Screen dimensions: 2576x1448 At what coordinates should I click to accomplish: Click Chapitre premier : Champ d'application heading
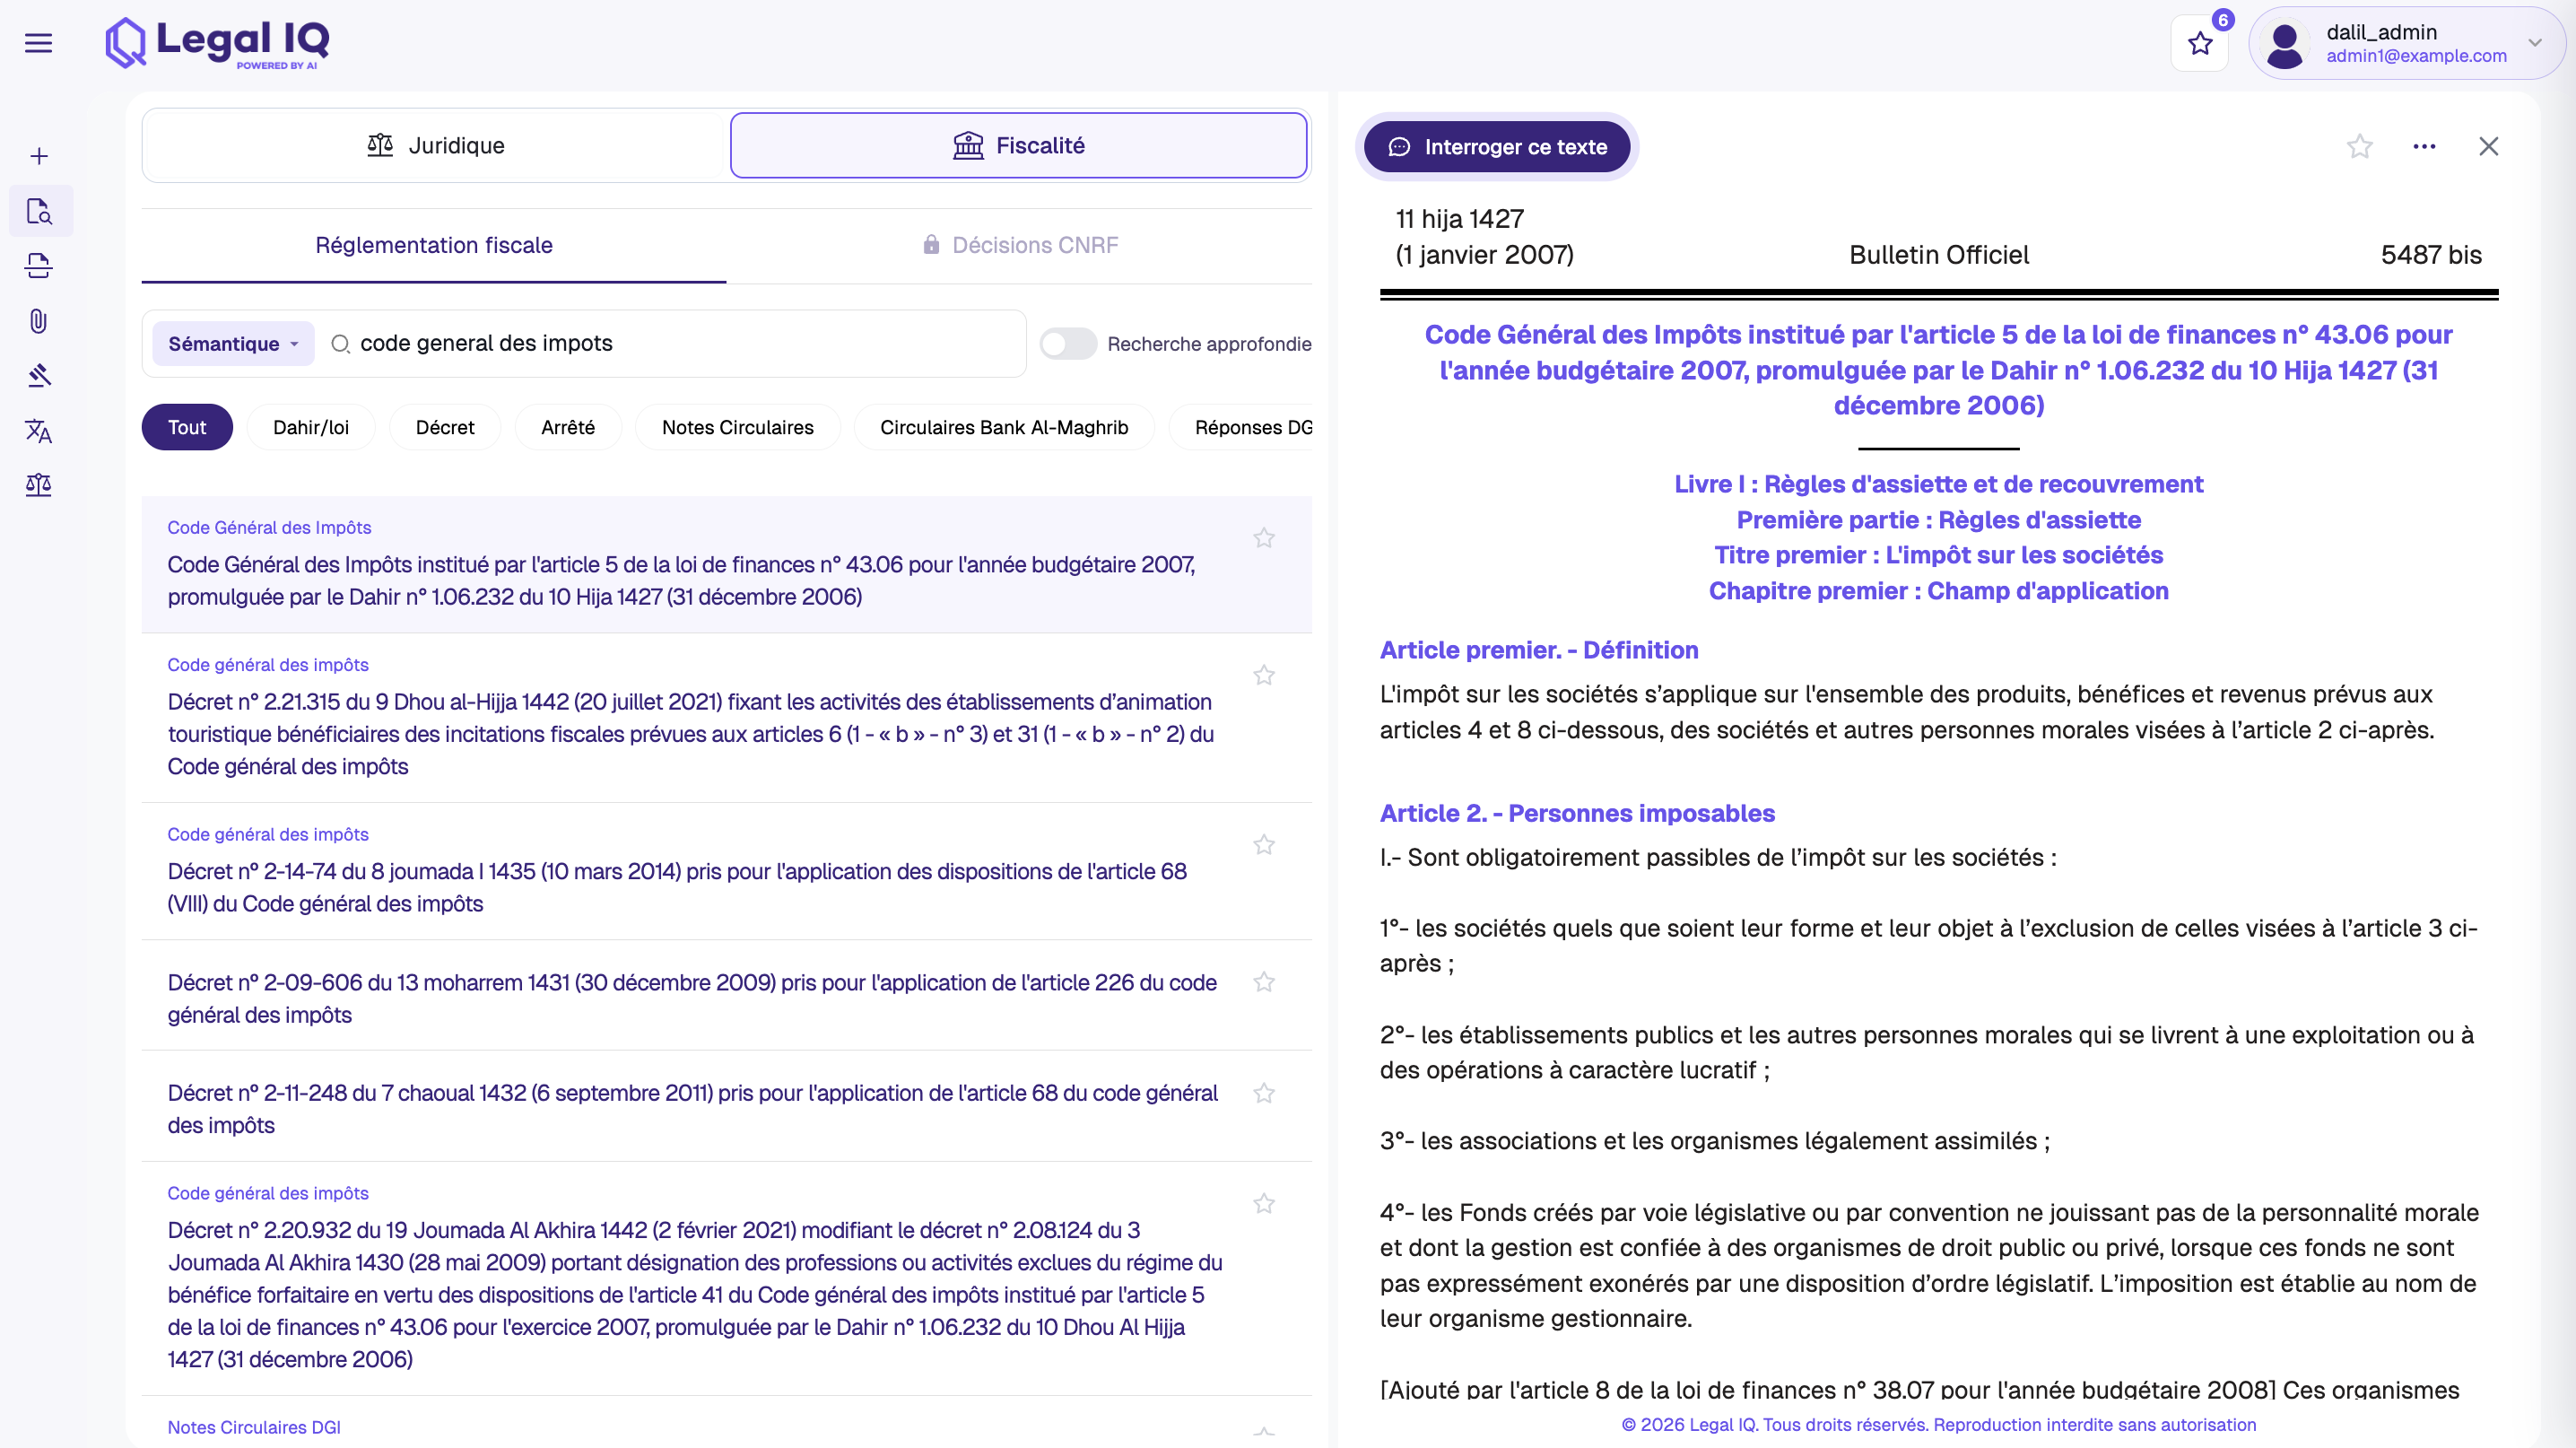coord(1938,591)
